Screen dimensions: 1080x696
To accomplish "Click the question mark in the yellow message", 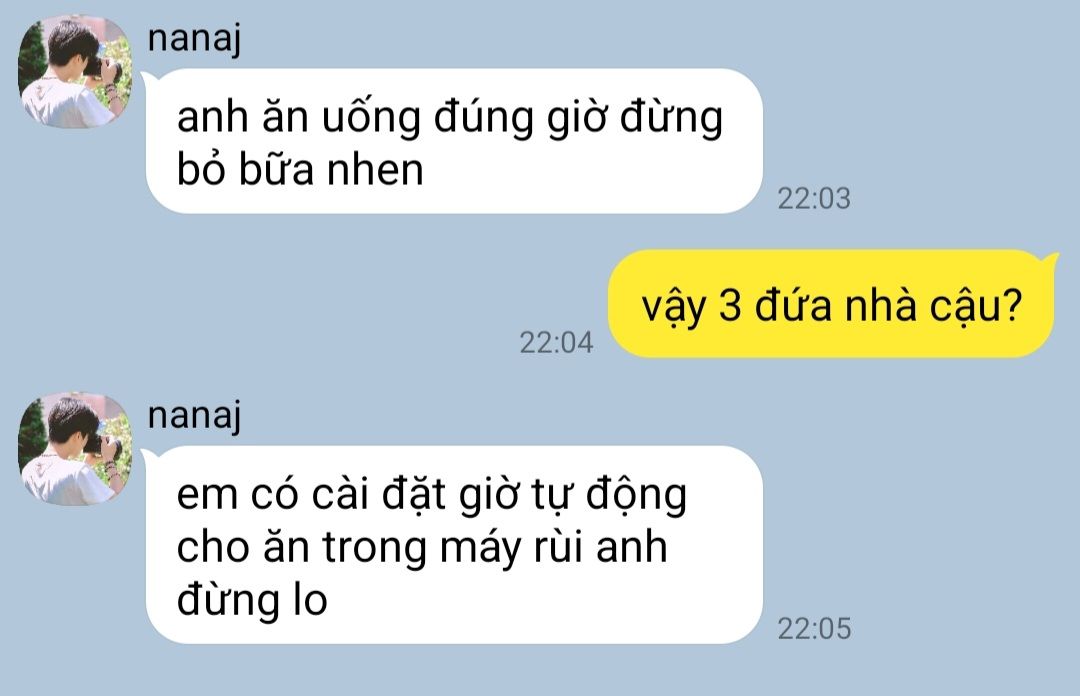I will [1012, 305].
